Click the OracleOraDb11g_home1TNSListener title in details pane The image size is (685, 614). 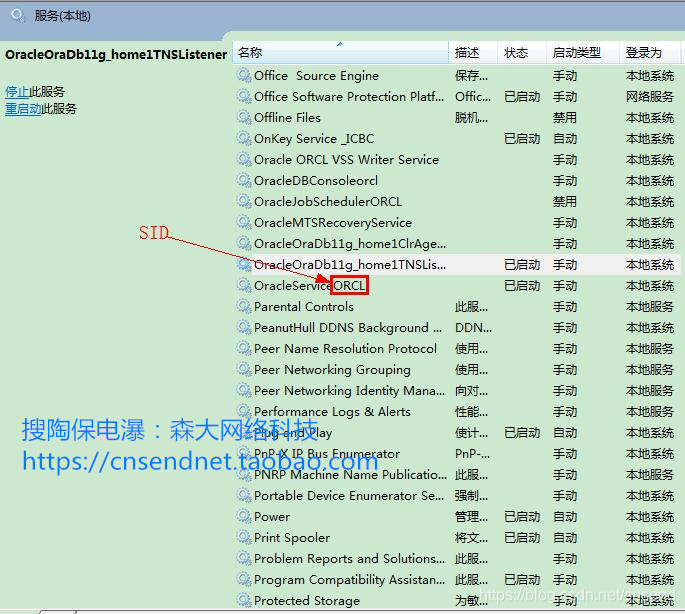[x=116, y=55]
